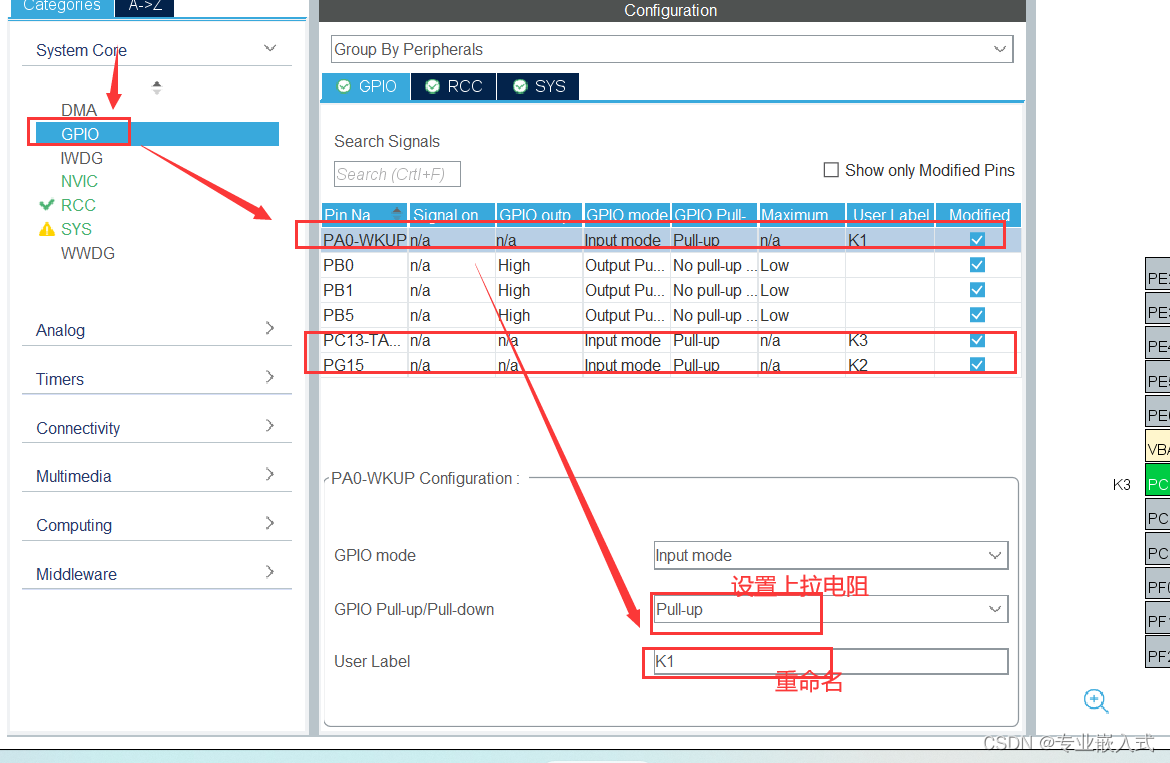Sort by the Modified column header
The height and width of the screenshot is (763, 1170).
[x=978, y=215]
